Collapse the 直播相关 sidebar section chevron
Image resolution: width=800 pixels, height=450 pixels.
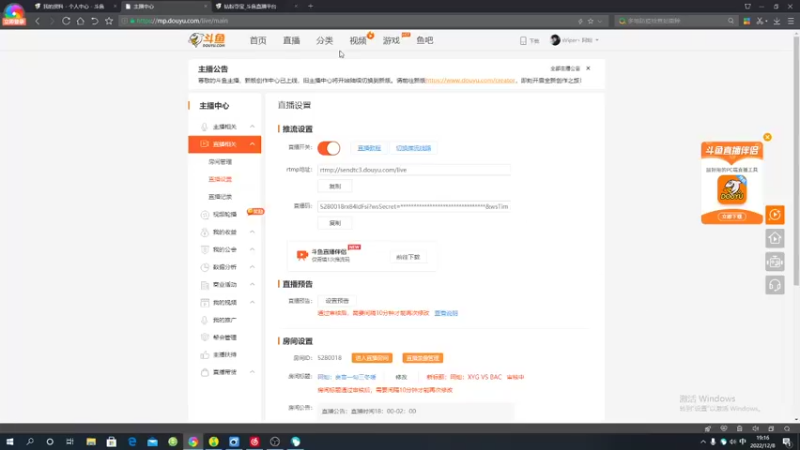(x=252, y=144)
